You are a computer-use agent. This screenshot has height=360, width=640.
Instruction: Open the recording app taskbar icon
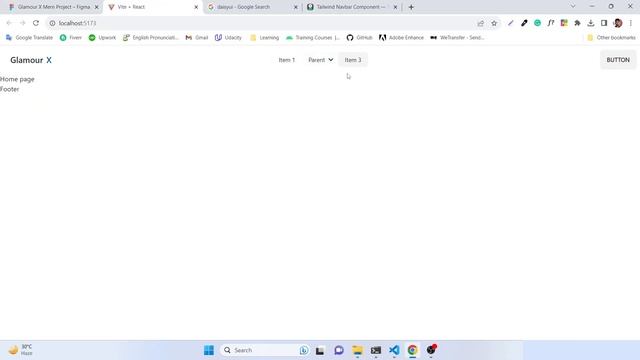tap(431, 350)
